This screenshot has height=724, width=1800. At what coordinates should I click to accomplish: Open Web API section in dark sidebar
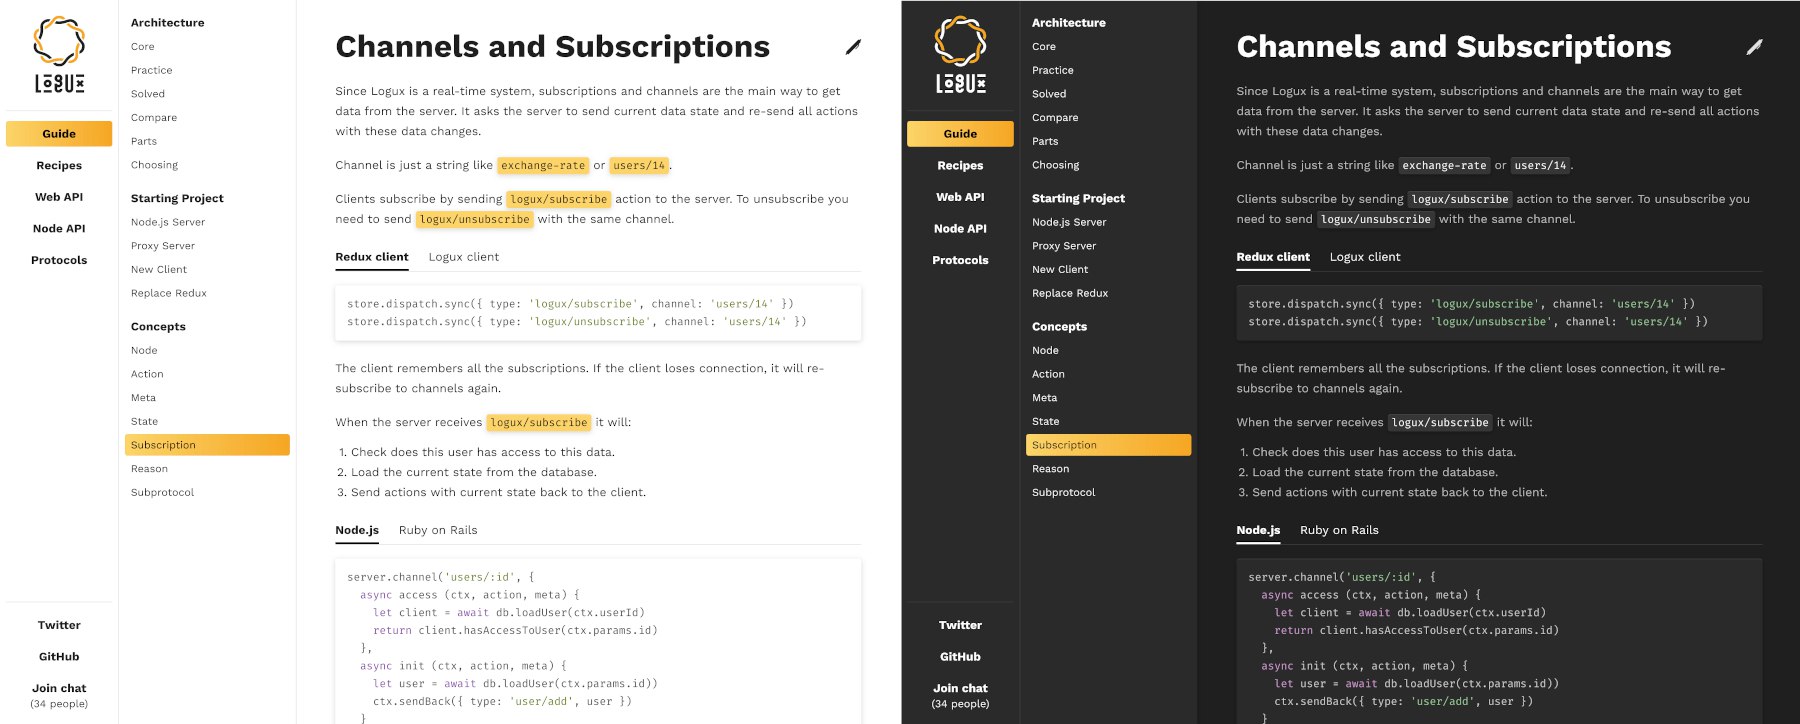(x=960, y=197)
